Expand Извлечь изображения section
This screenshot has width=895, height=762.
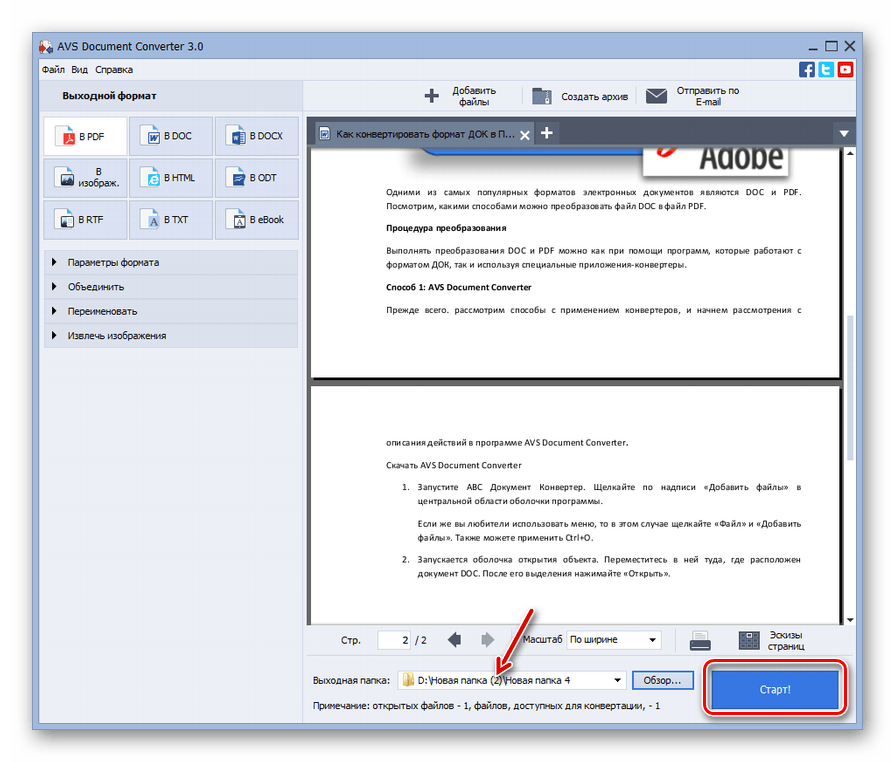tap(171, 336)
